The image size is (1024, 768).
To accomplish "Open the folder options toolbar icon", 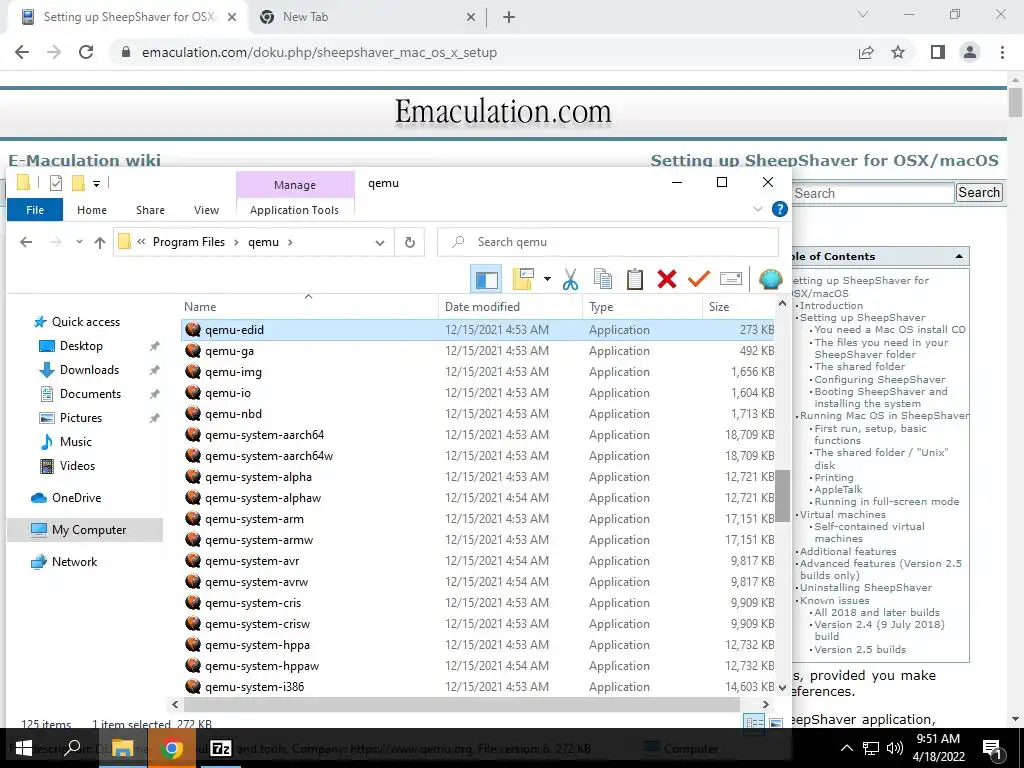I will tap(524, 279).
